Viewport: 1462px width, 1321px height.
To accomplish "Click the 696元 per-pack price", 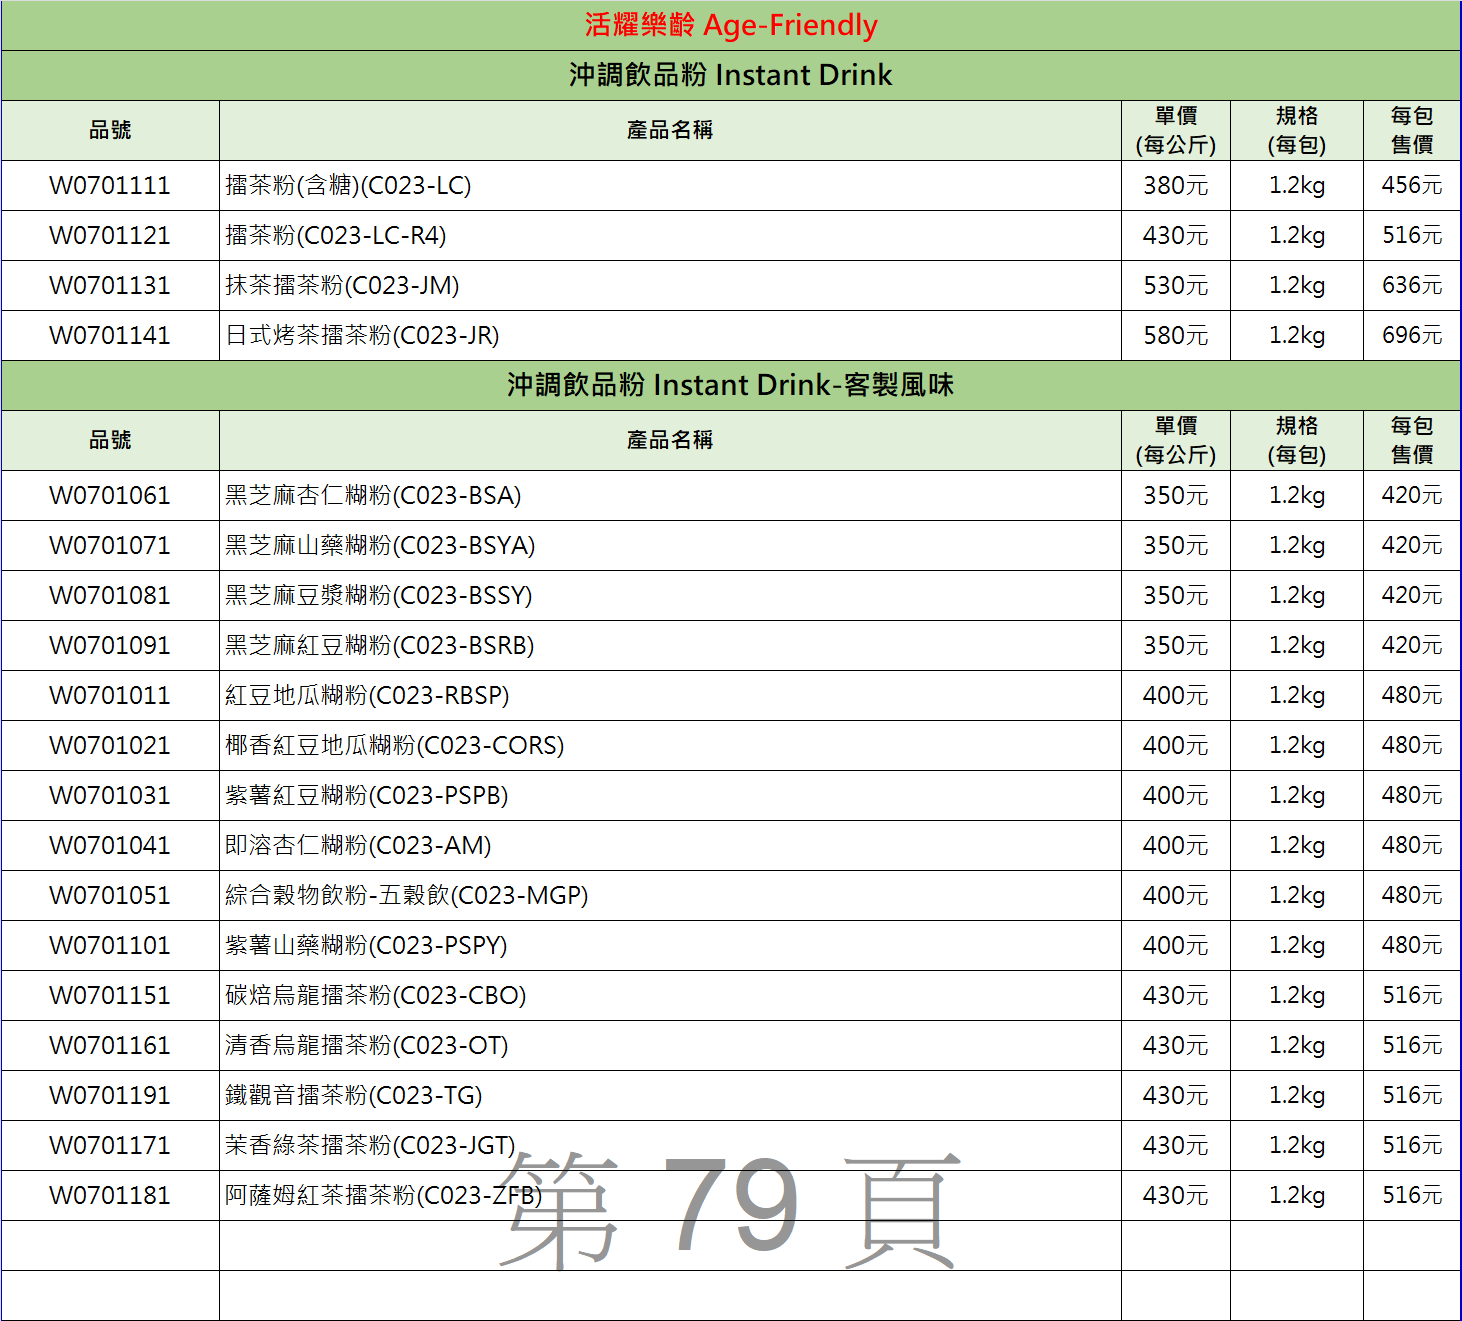I will tap(1411, 336).
